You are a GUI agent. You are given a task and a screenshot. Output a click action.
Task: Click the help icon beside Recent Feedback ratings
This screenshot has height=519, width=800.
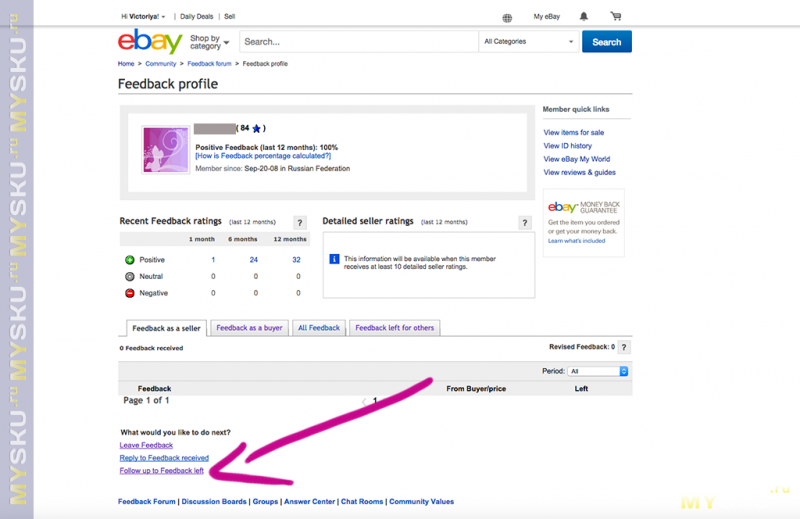tap(299, 222)
